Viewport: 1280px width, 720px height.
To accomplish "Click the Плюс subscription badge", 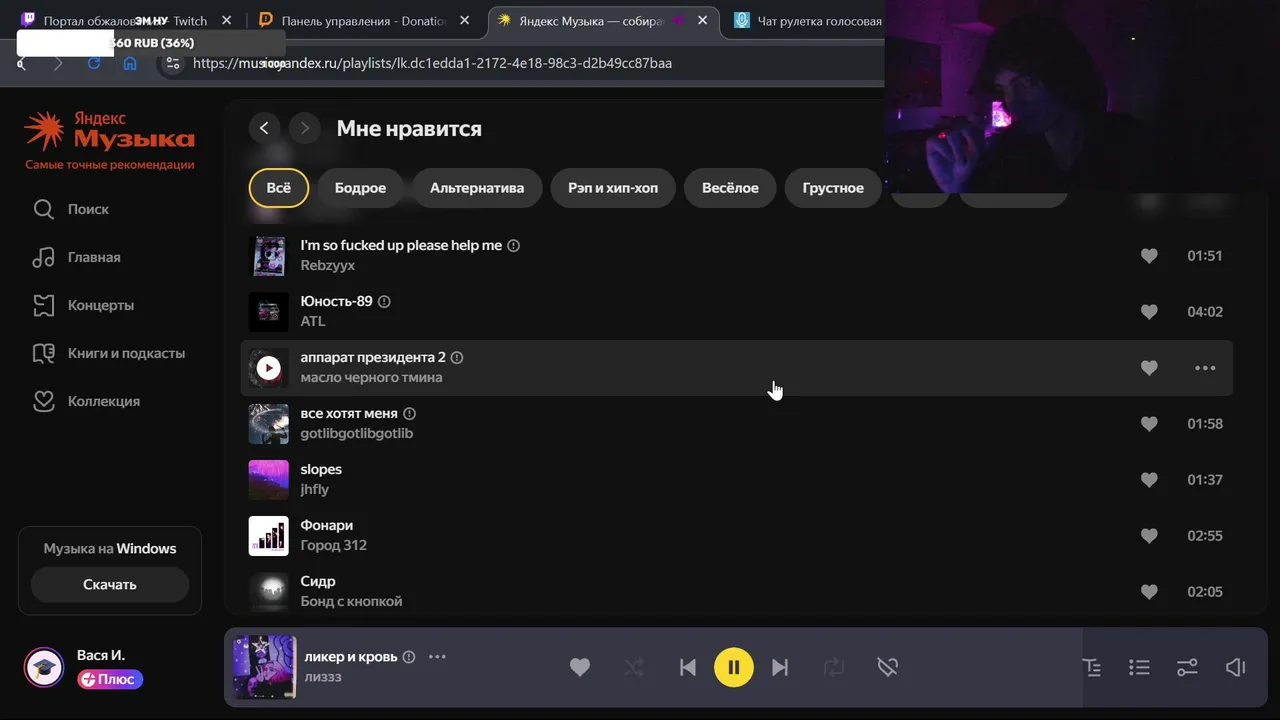I will (x=110, y=679).
